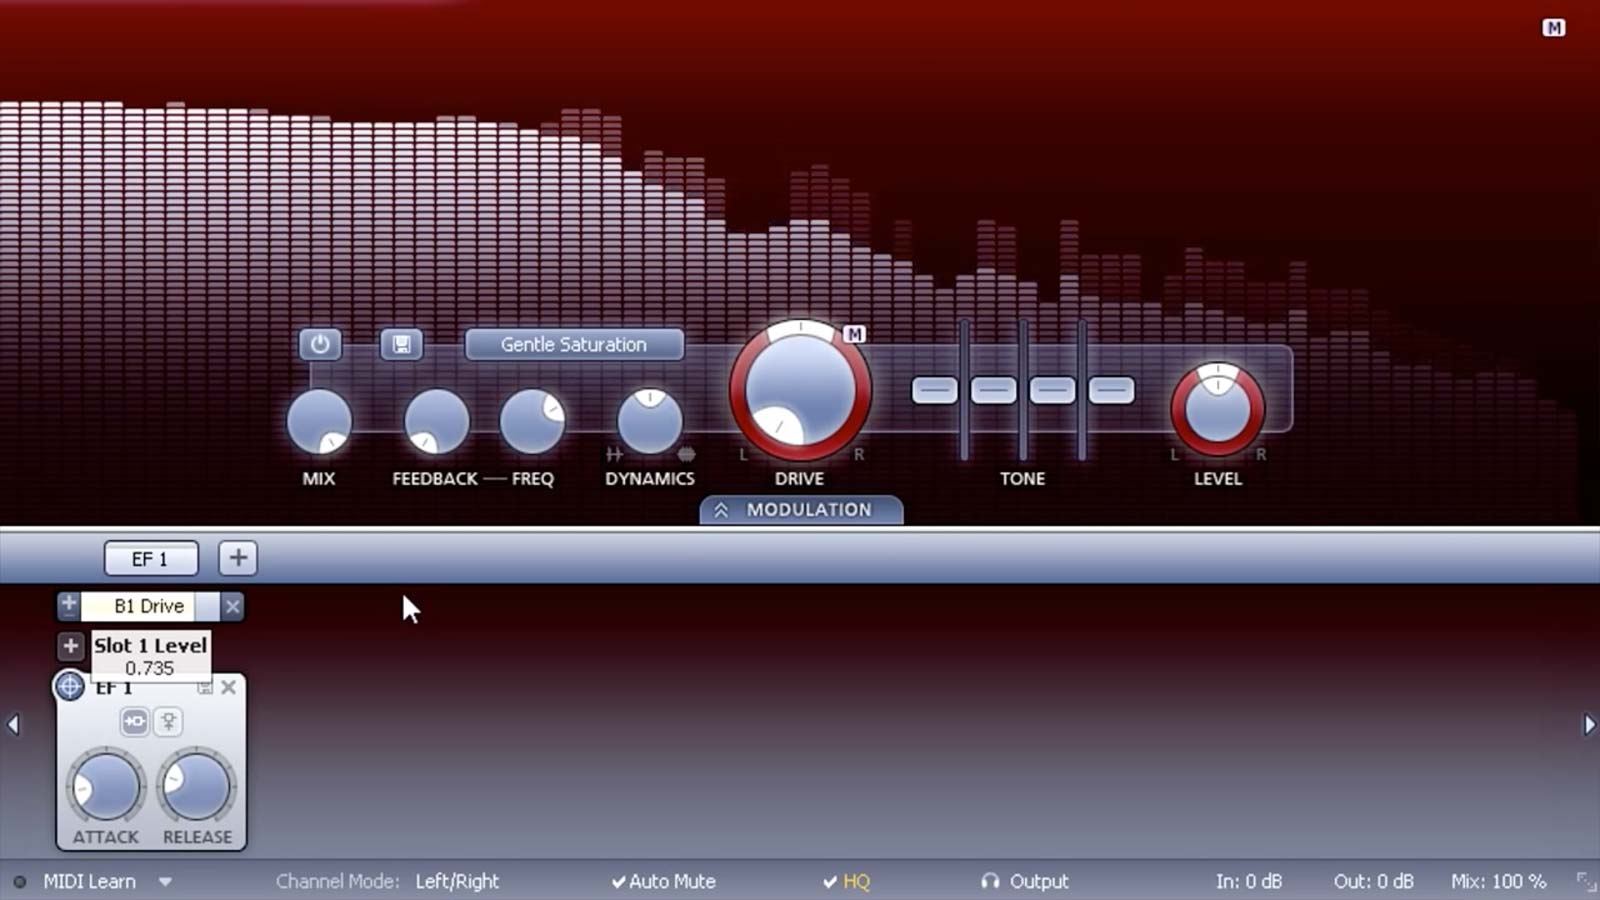
Task: Adjust the first Tone slider
Action: click(x=934, y=388)
